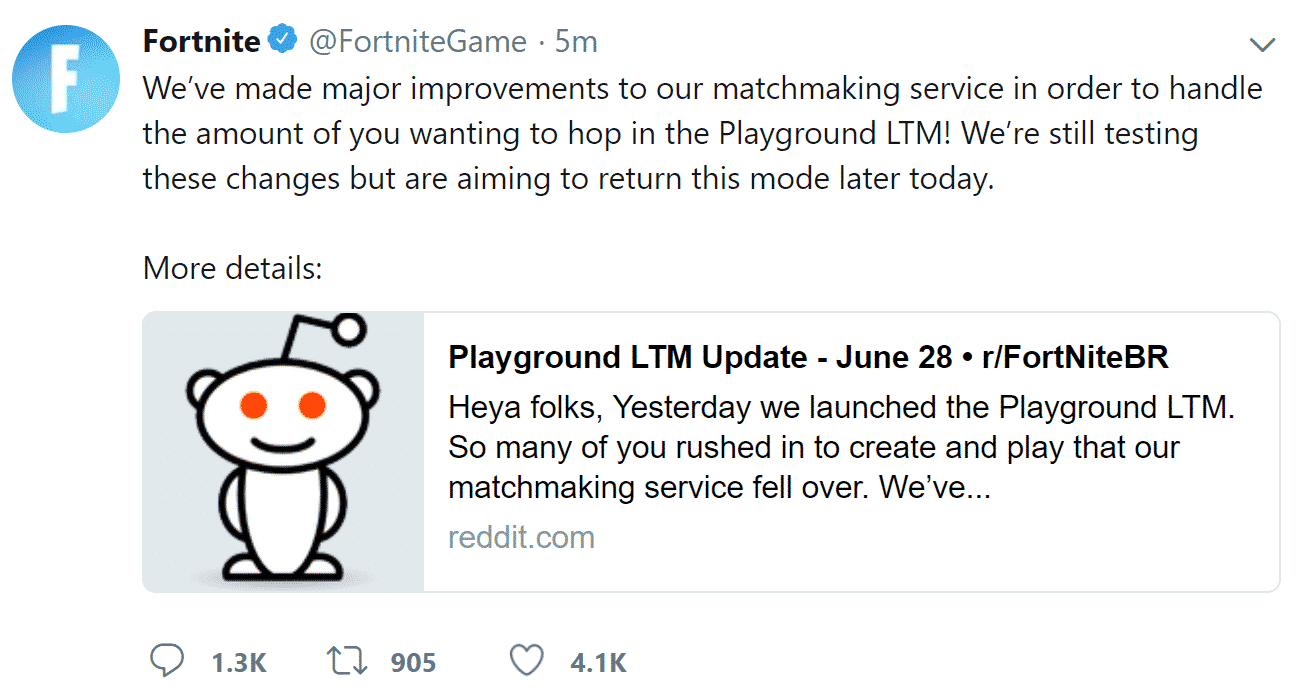Click the reply speech bubble icon
Viewport: 1305px width, 689px height.
tap(167, 661)
